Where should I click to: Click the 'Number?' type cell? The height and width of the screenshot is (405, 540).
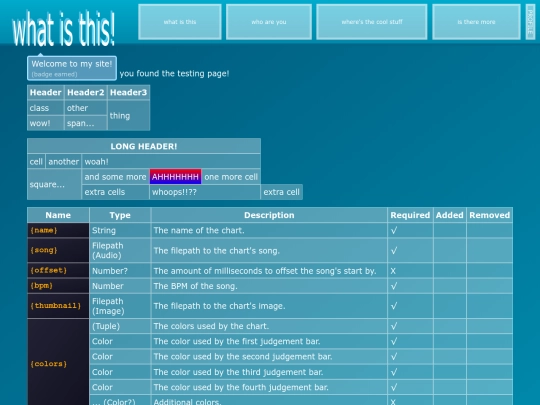120,271
